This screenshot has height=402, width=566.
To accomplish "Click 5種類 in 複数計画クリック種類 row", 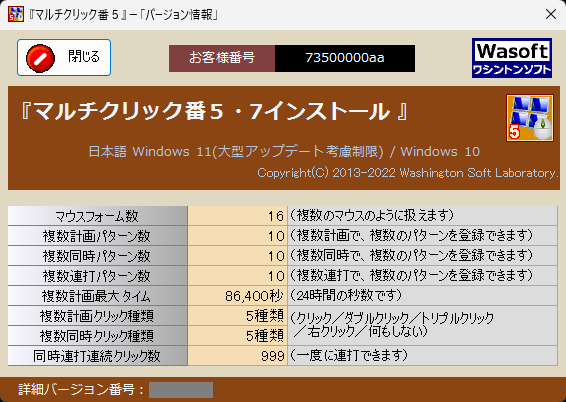I will click(238, 316).
